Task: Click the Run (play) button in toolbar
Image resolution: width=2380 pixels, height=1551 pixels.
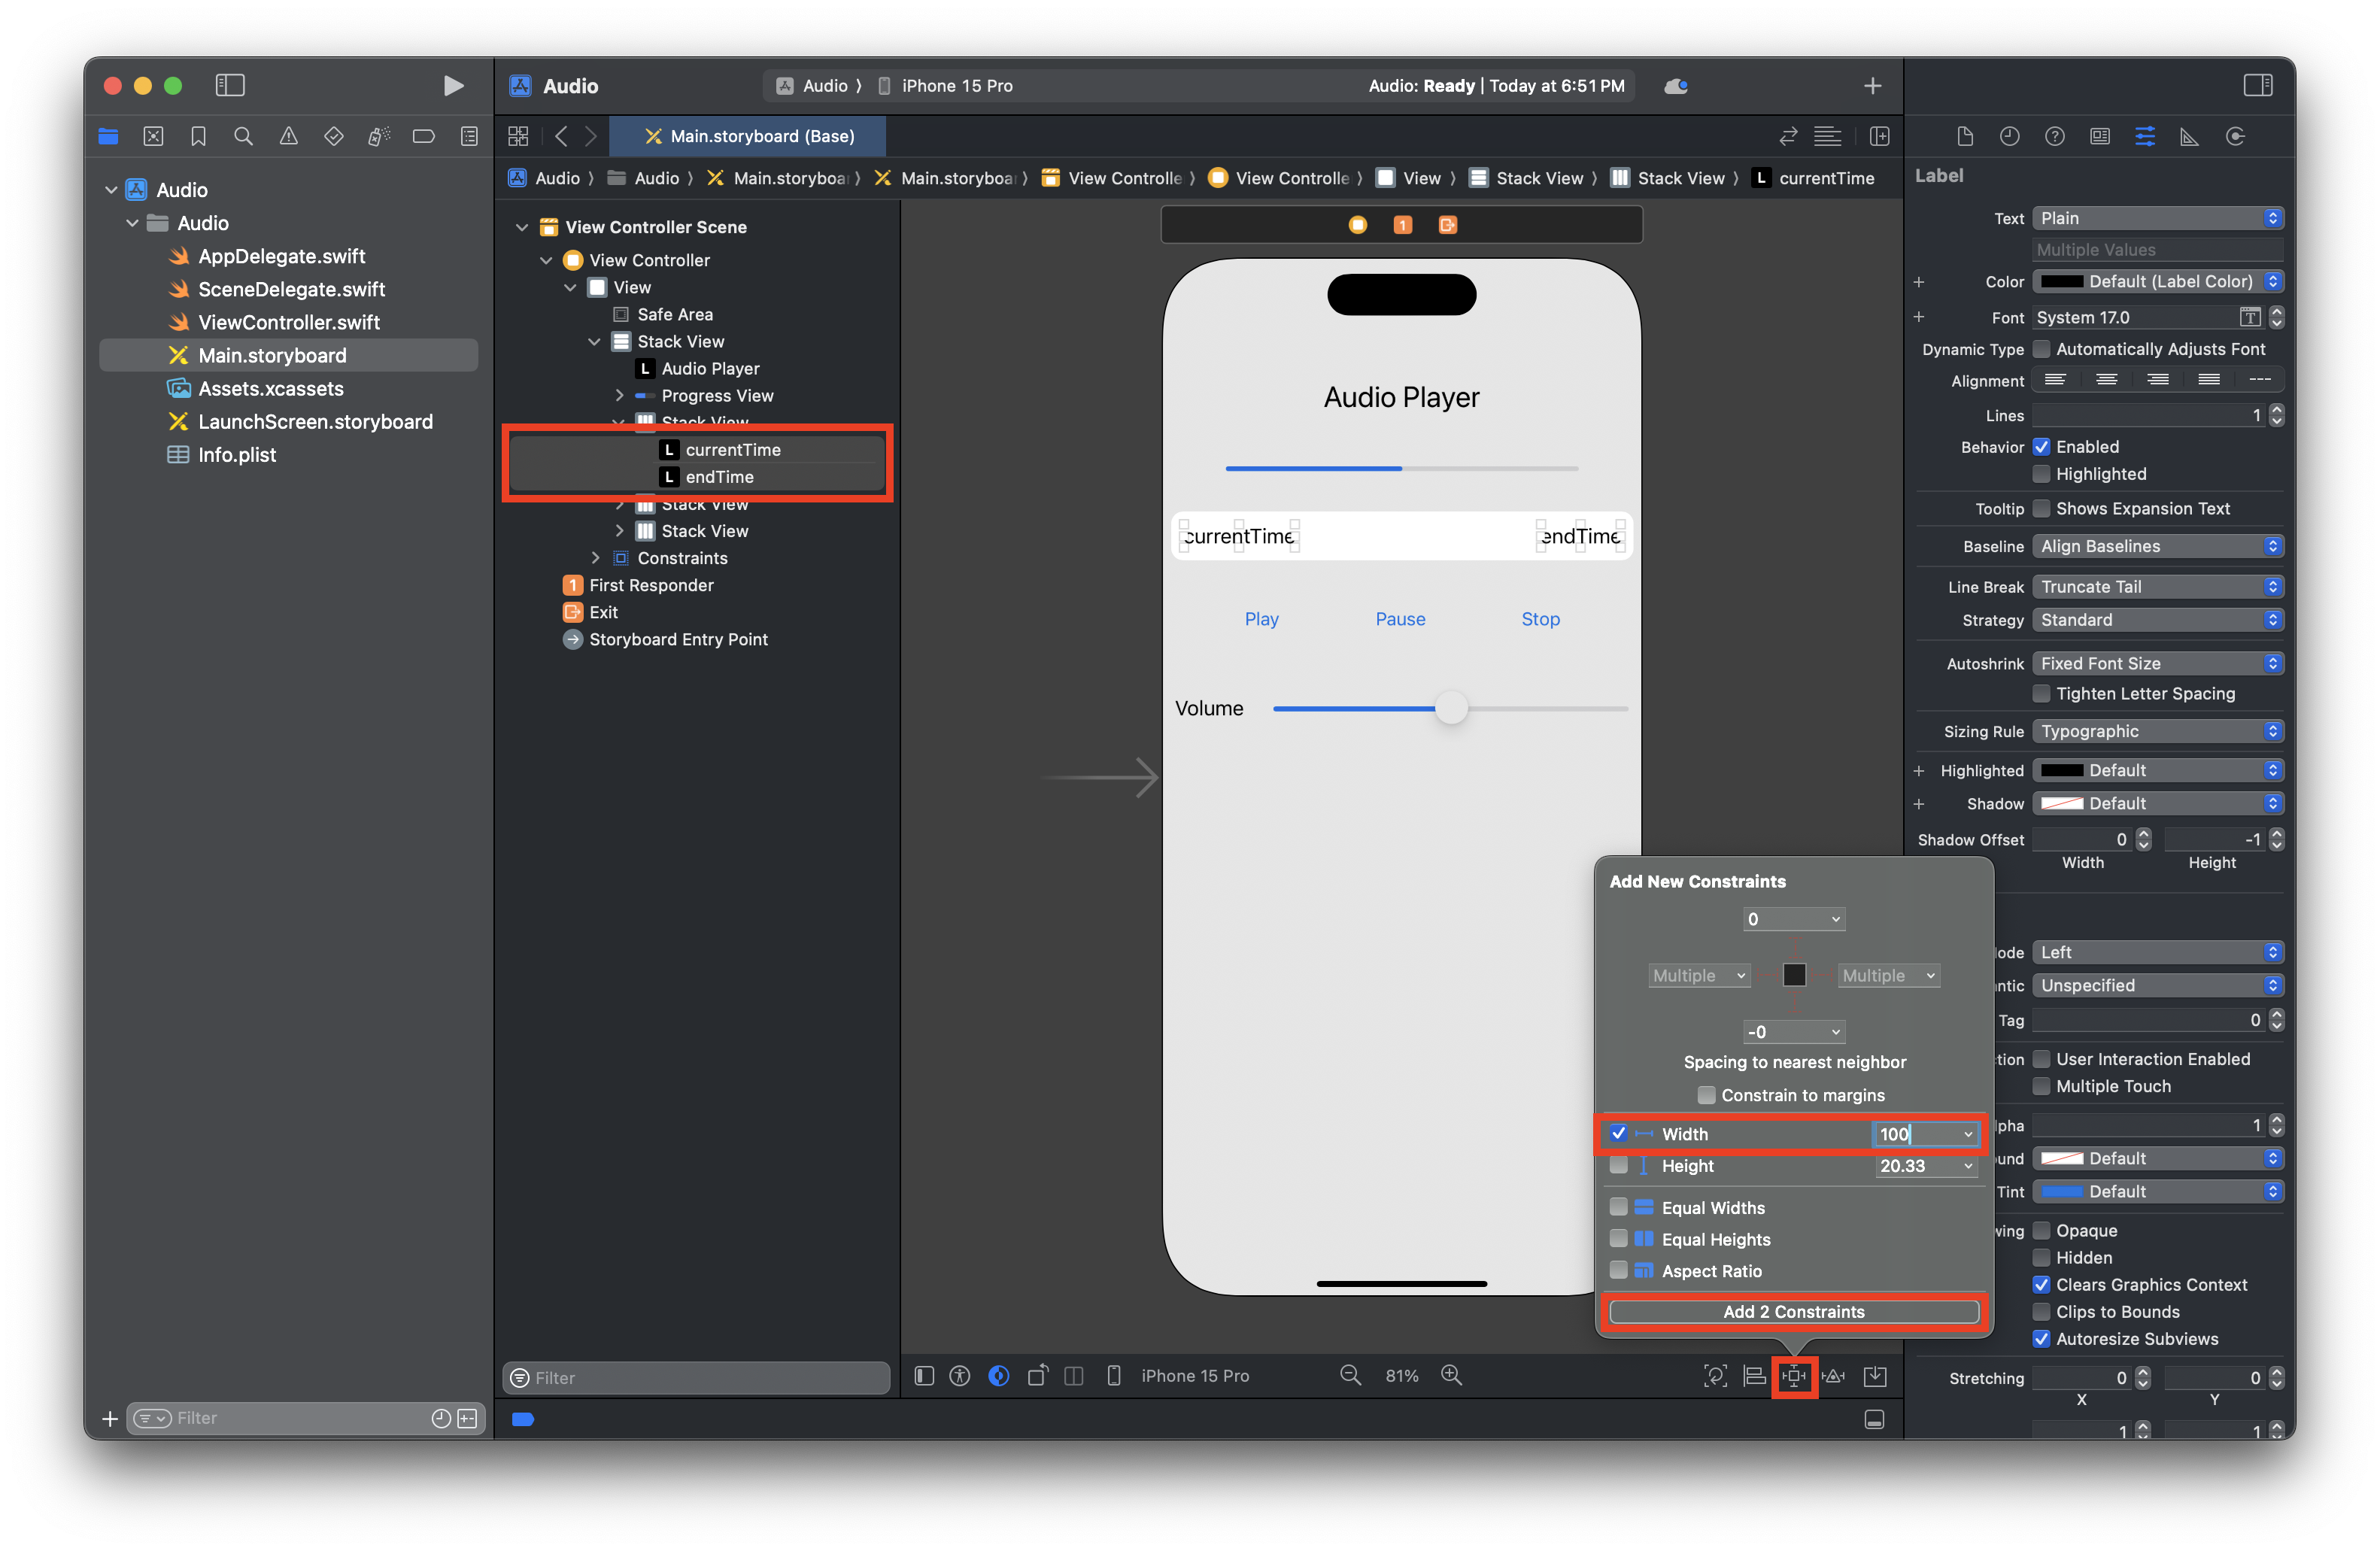Action: [452, 86]
